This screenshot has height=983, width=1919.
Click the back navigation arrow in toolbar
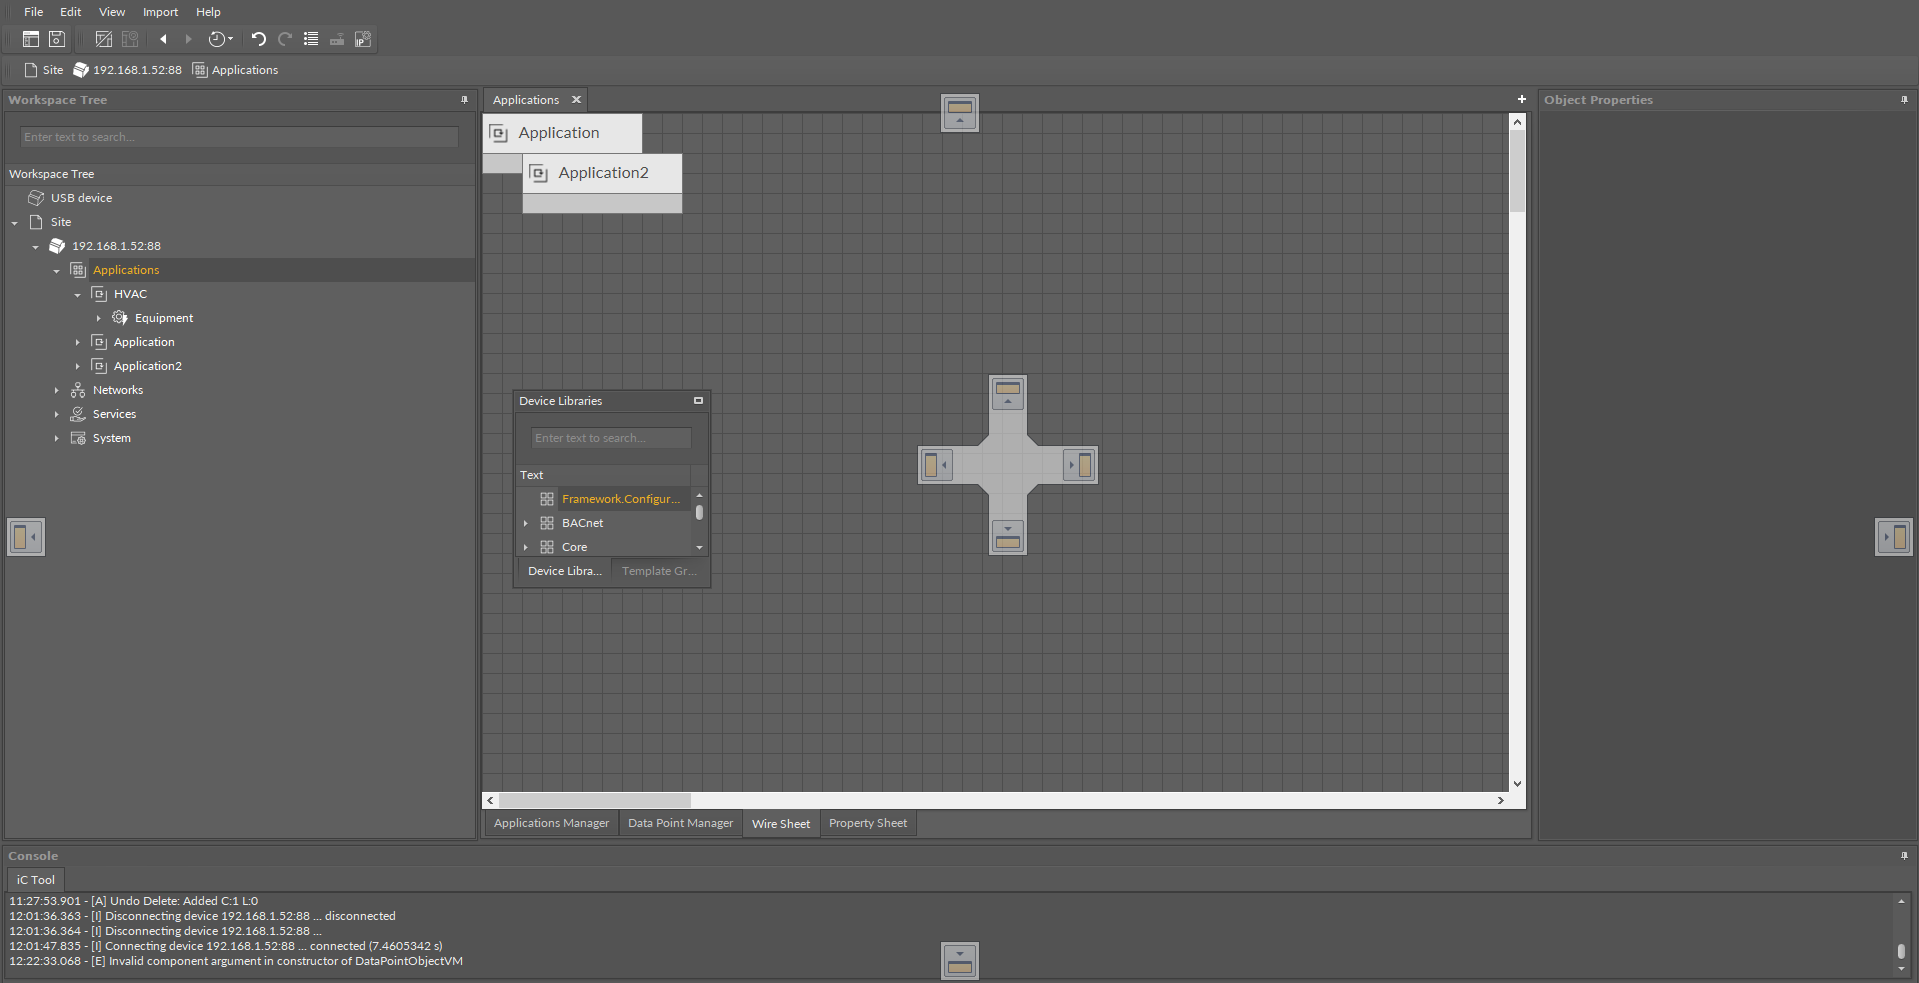click(x=163, y=39)
